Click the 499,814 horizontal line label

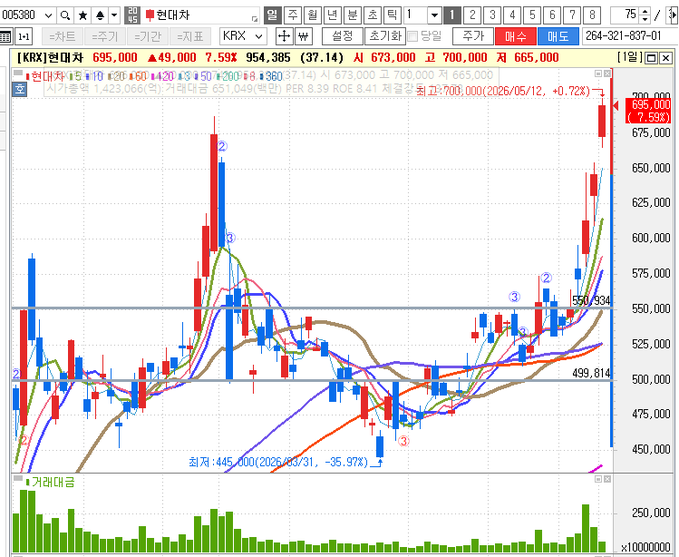pyautogui.click(x=591, y=373)
